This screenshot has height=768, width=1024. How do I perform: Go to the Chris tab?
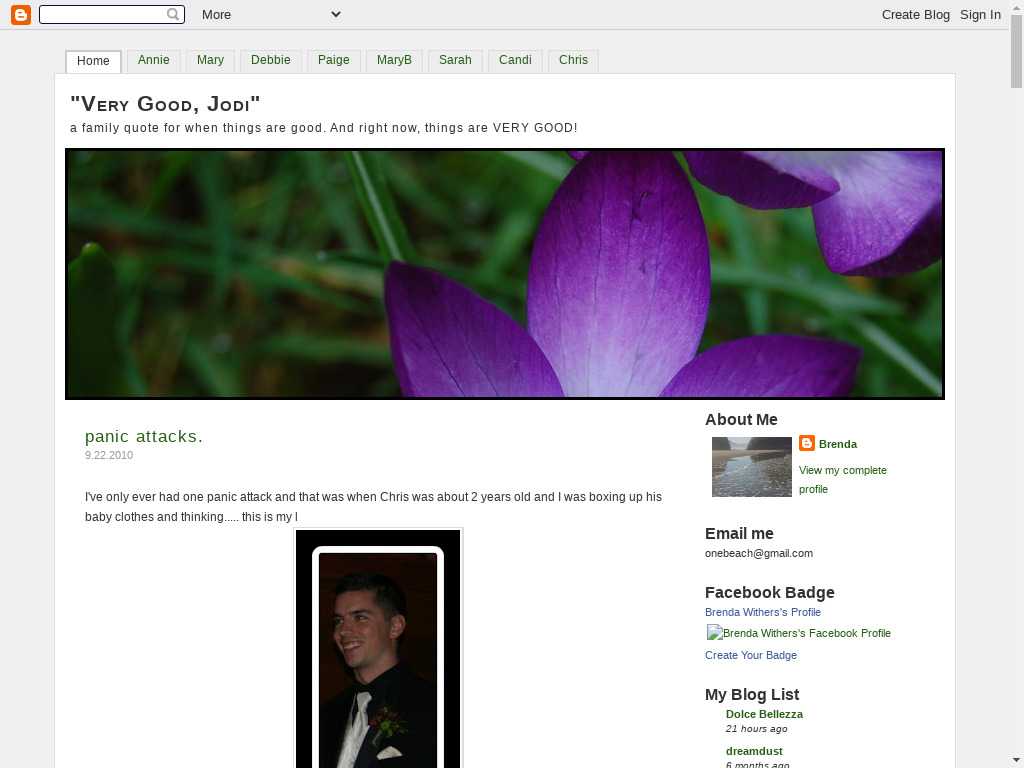pos(573,60)
